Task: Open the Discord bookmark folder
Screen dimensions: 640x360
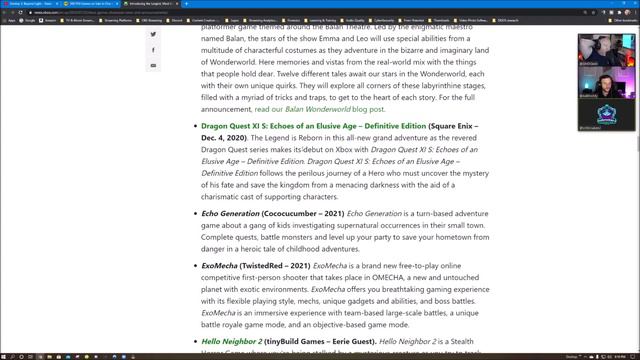Action: pos(174,20)
